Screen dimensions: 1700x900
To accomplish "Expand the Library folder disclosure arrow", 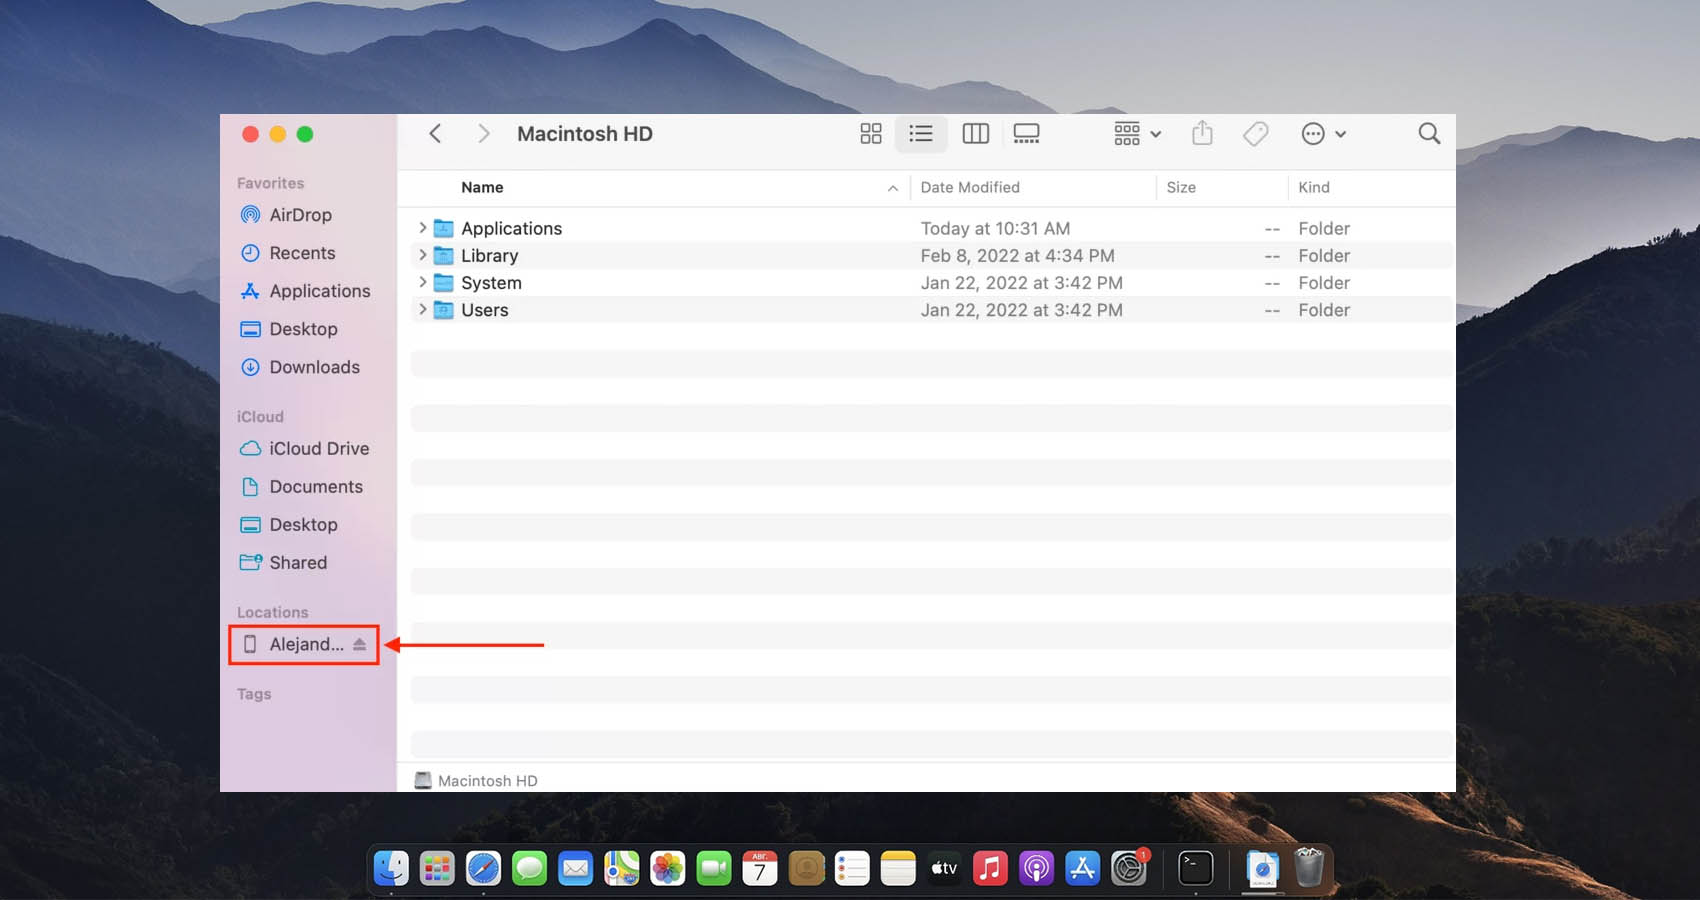I will point(423,255).
